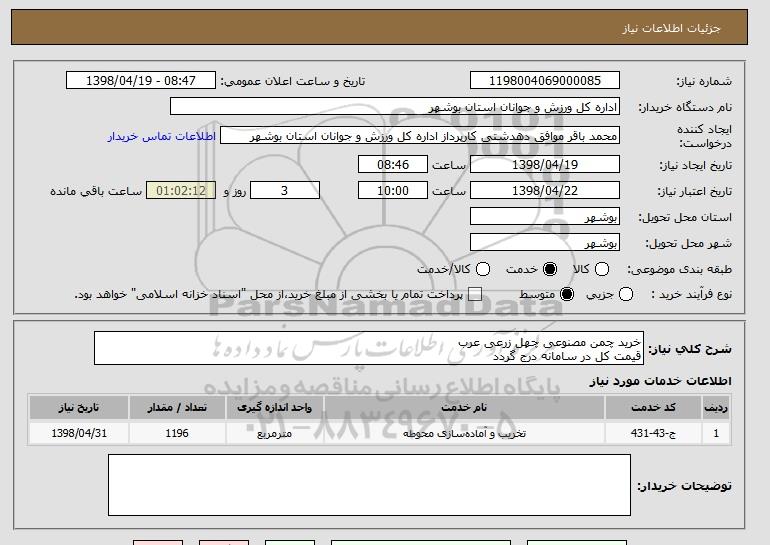Viewport: 770px width, 545px height.
Task: Click validity date field 1398/04/22
Action: (545, 191)
